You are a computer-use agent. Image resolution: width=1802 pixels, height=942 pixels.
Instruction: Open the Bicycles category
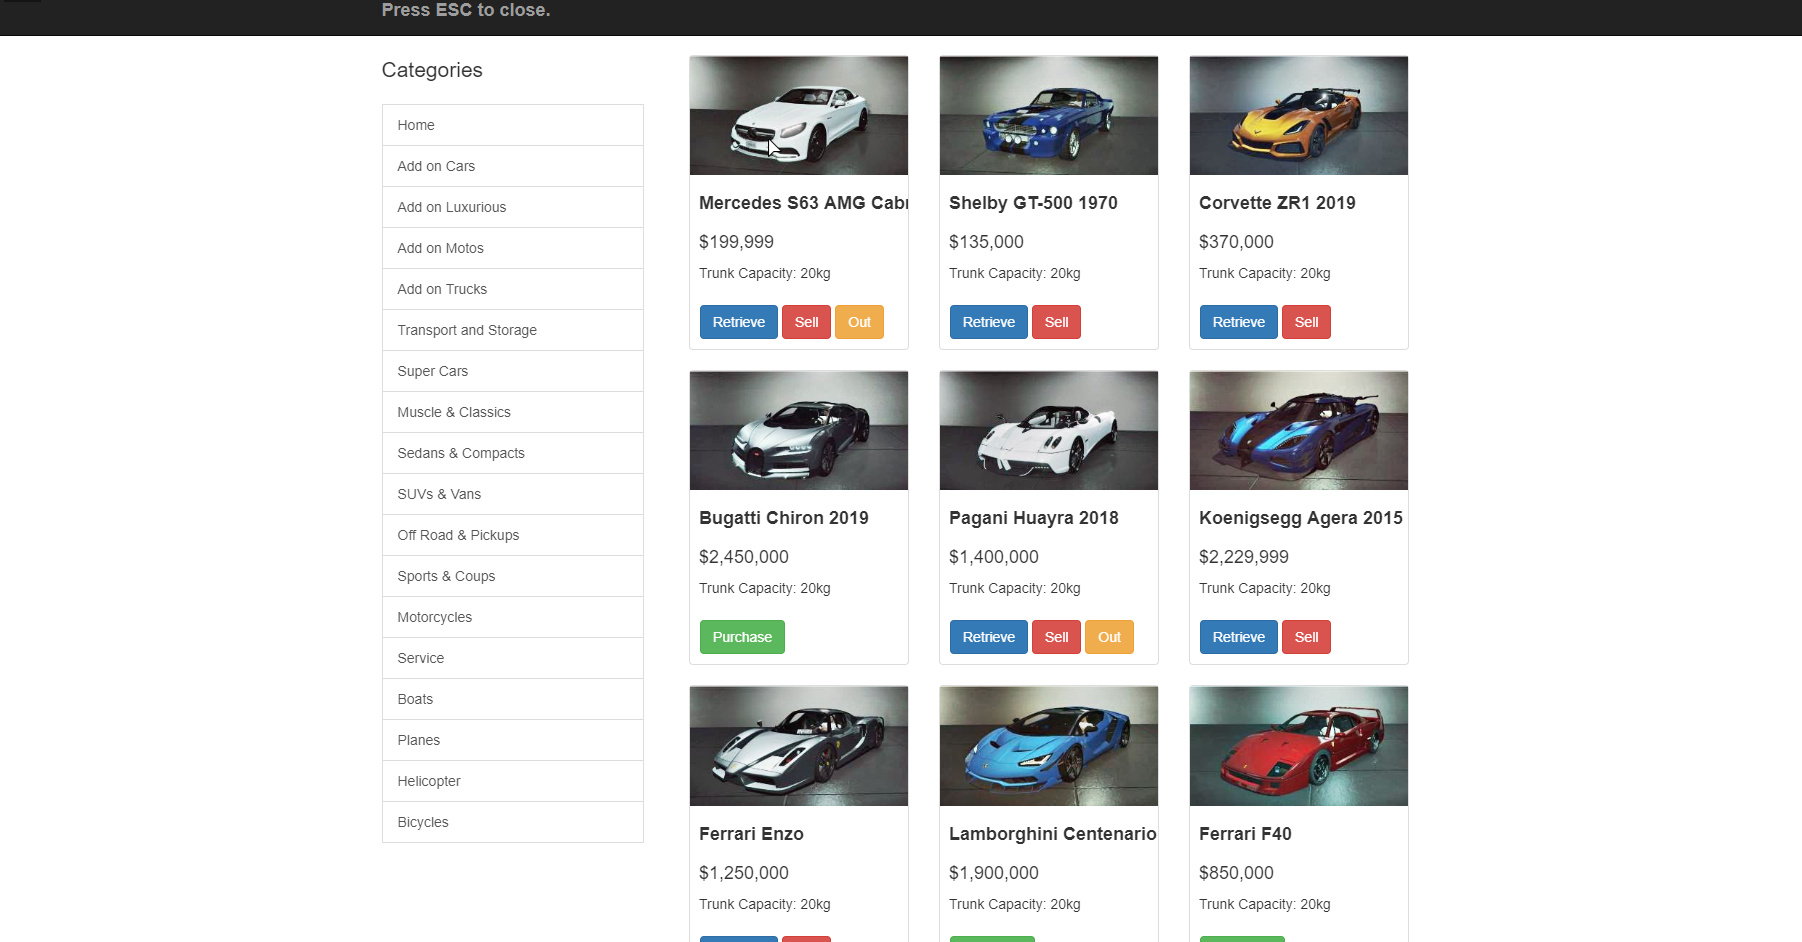click(x=512, y=822)
